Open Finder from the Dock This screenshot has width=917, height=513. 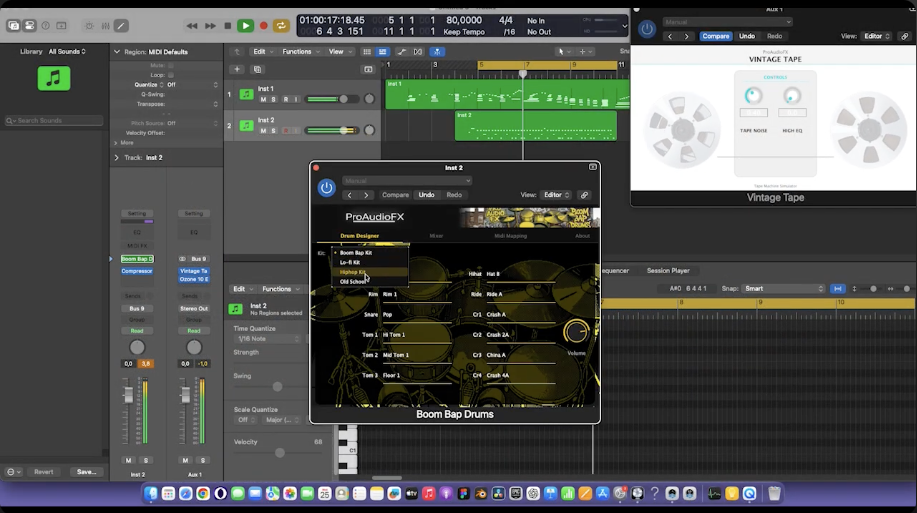click(150, 494)
